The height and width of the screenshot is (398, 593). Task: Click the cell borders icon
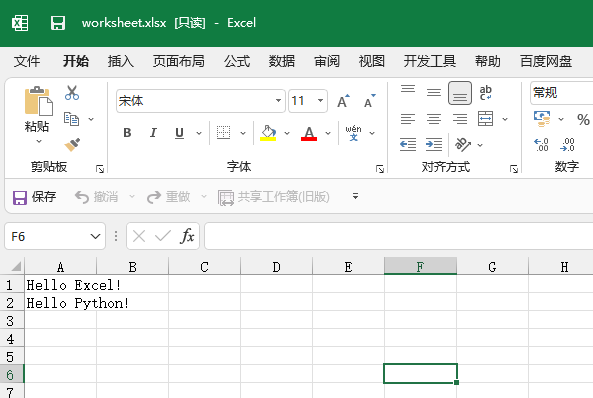coord(224,133)
